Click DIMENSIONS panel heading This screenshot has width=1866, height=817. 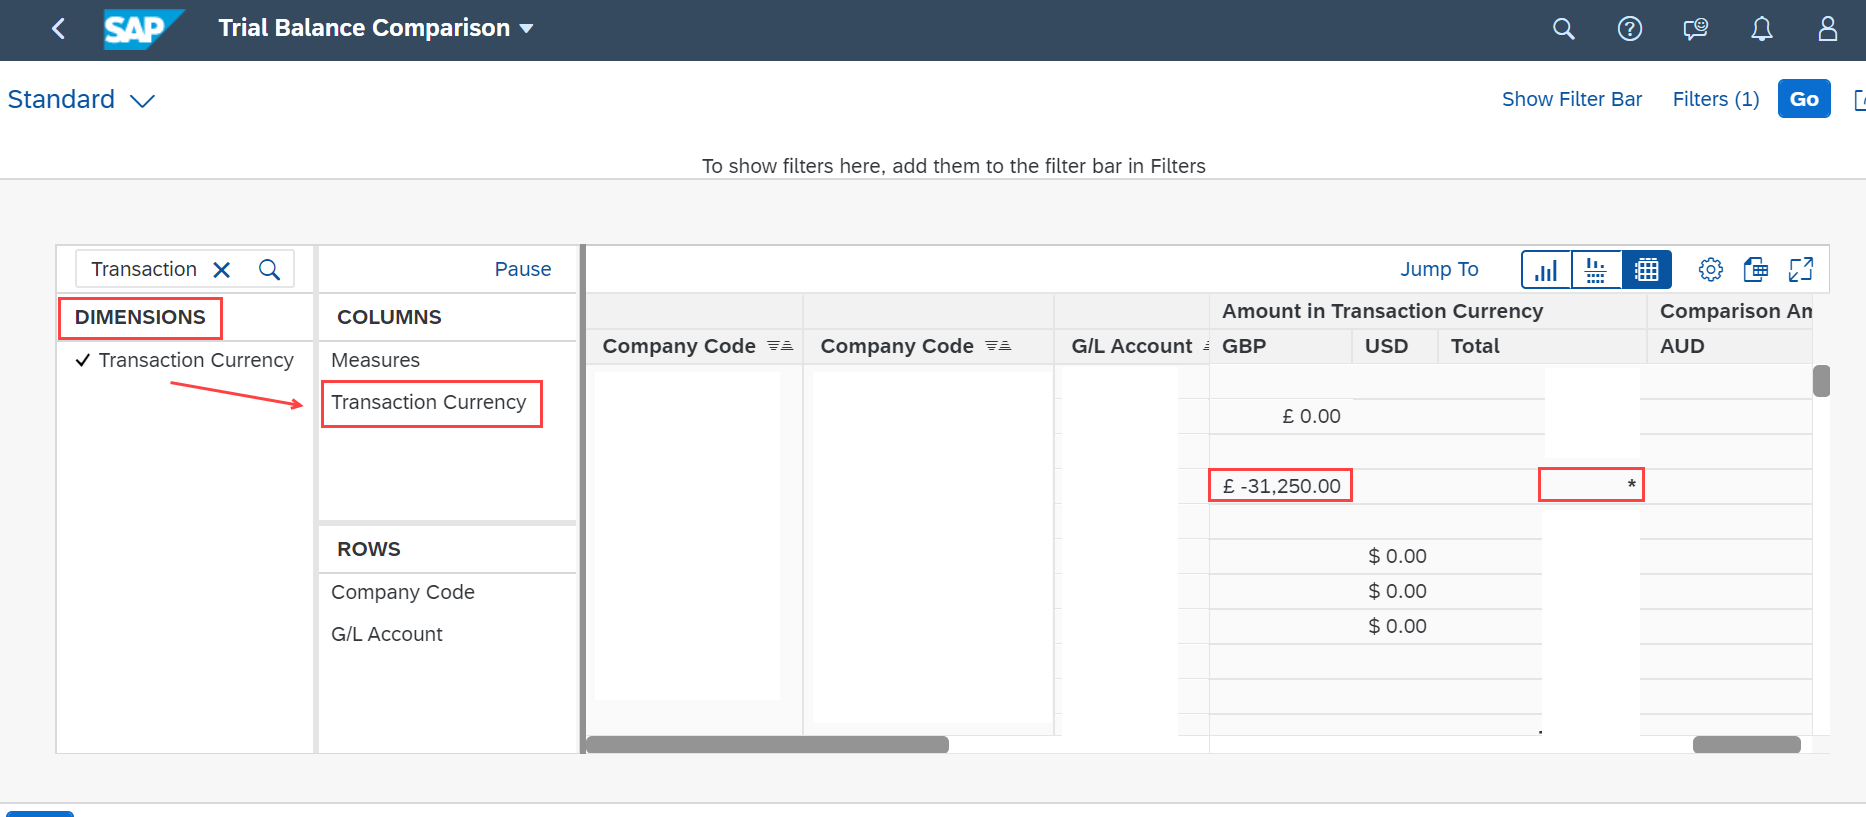(140, 317)
